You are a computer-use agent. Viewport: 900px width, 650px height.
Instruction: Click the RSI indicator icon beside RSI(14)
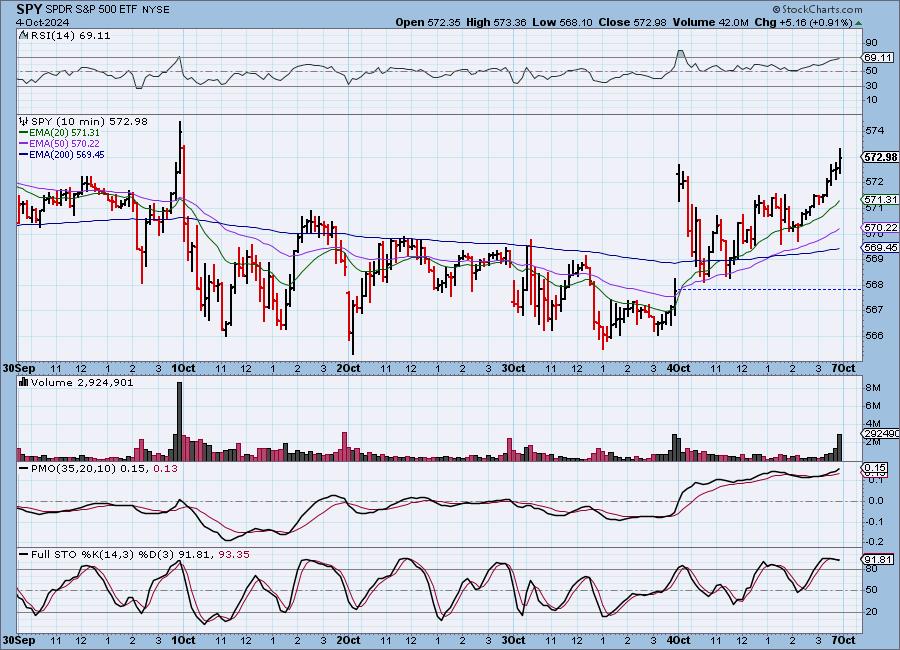click(x=23, y=35)
